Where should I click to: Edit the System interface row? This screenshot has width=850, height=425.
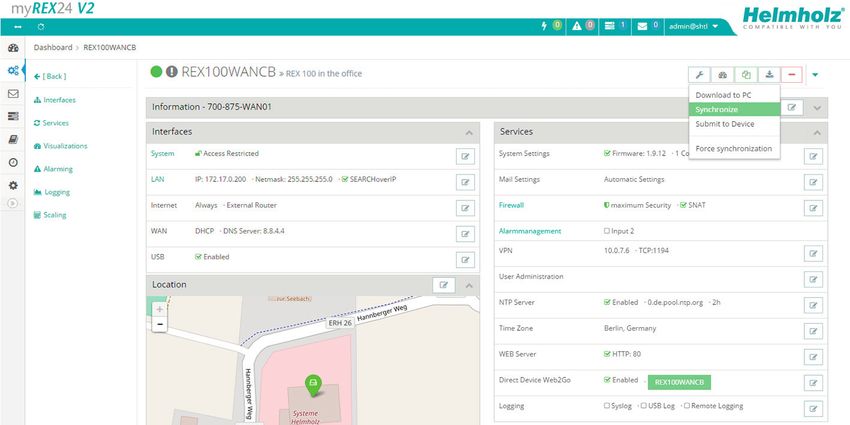pos(465,157)
